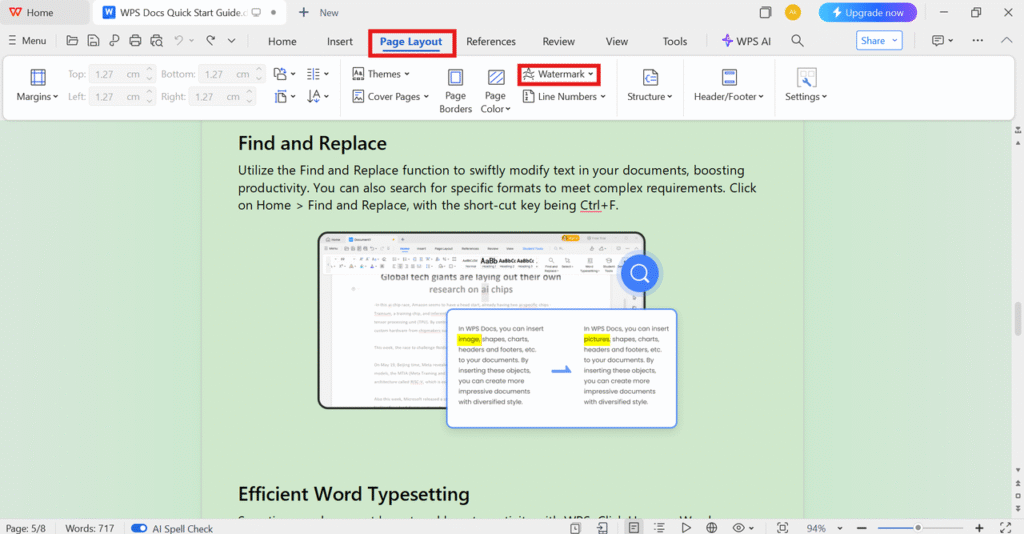Click the Left margin input field
This screenshot has height=534, width=1024.
click(122, 97)
